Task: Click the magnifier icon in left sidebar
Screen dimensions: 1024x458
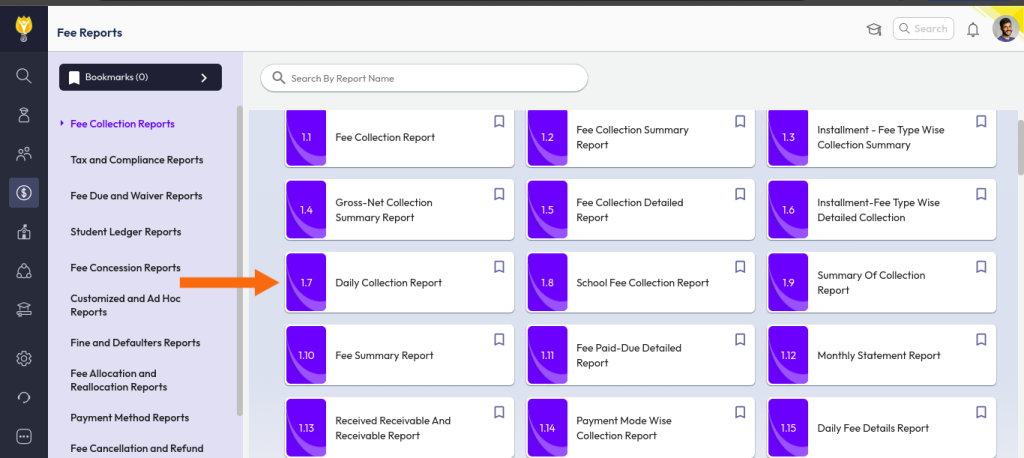Action: pos(24,75)
